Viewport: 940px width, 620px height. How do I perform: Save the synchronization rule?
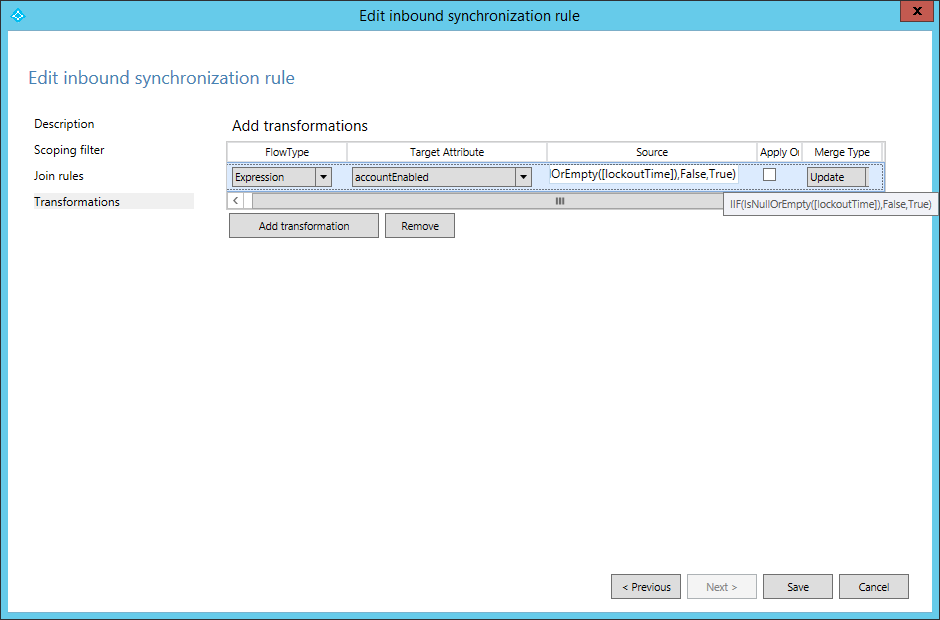pyautogui.click(x=798, y=587)
